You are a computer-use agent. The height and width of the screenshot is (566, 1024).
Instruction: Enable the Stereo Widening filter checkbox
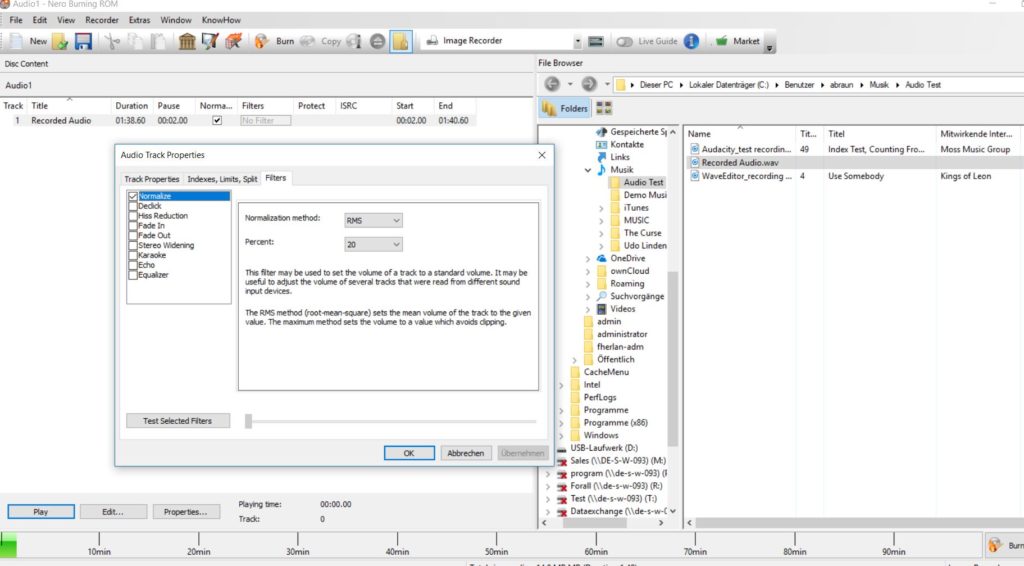133,245
